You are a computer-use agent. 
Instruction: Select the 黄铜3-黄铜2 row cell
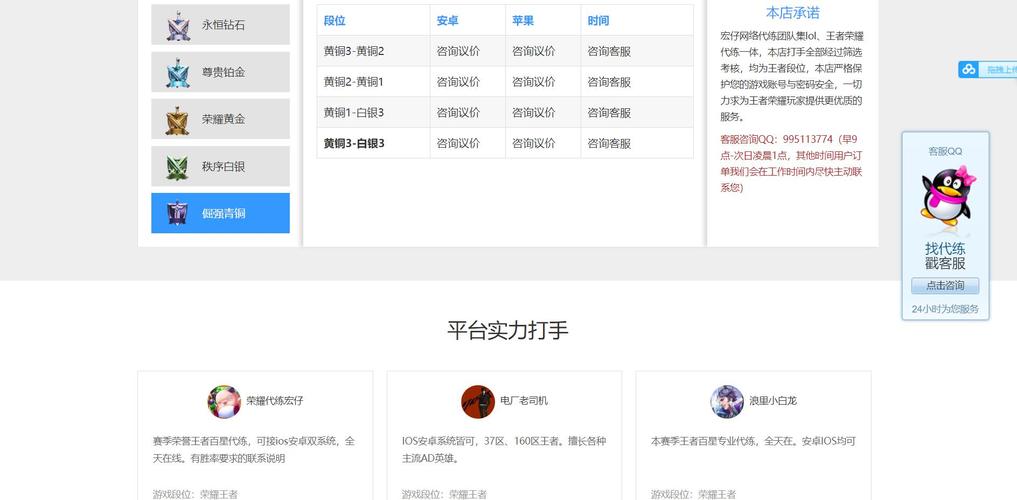(x=373, y=51)
